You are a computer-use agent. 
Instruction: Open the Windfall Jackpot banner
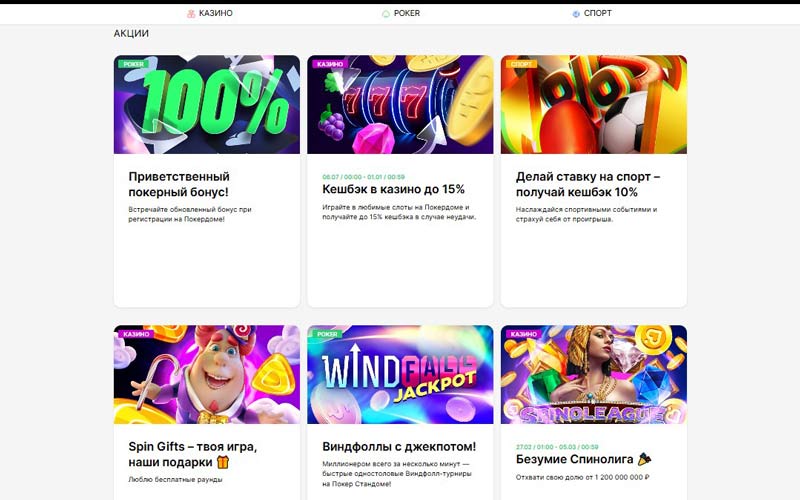coord(400,374)
